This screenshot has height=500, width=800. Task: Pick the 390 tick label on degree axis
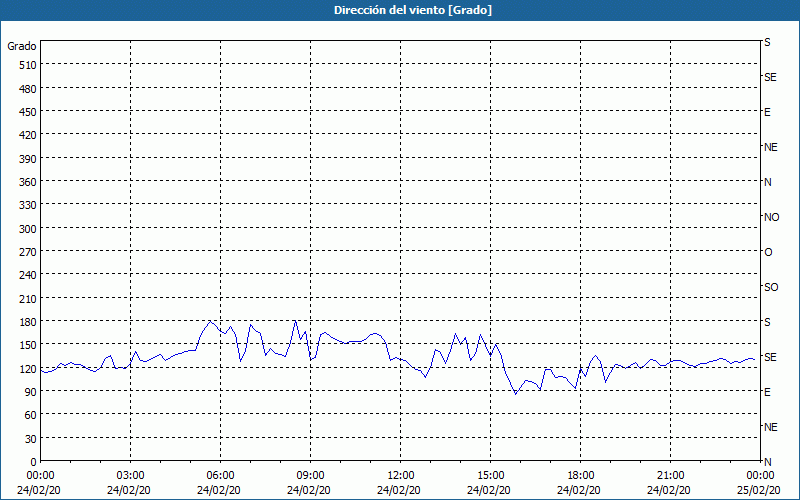click(x=28, y=159)
